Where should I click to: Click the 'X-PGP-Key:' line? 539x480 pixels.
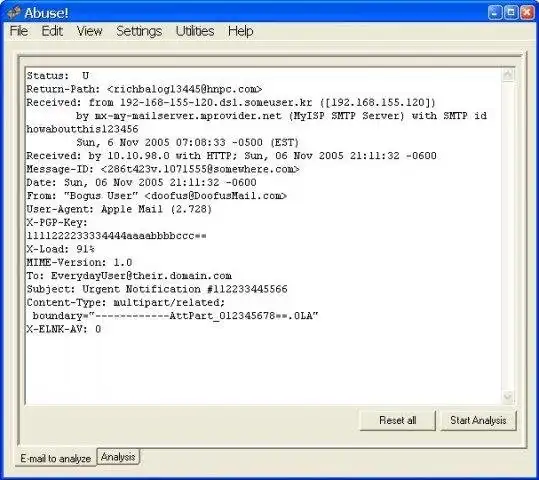57,222
